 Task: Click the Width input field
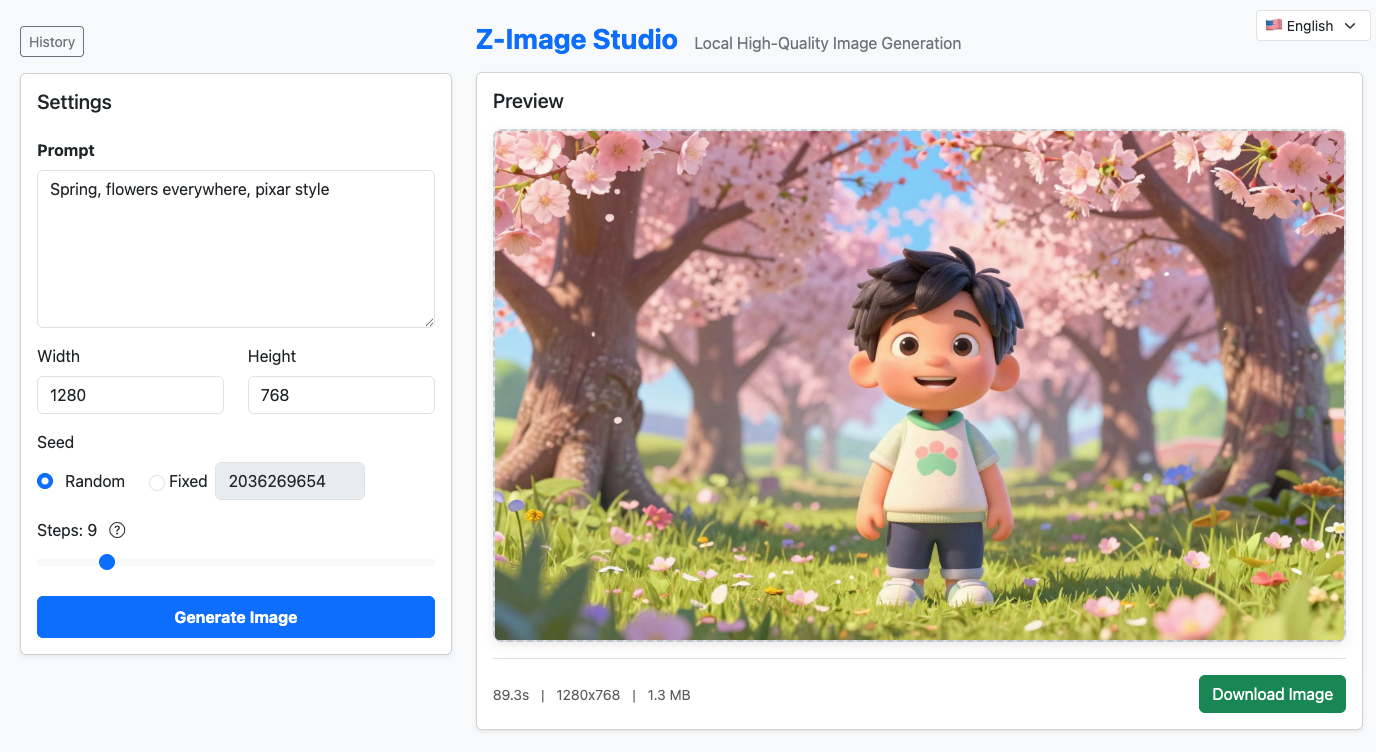pos(130,395)
